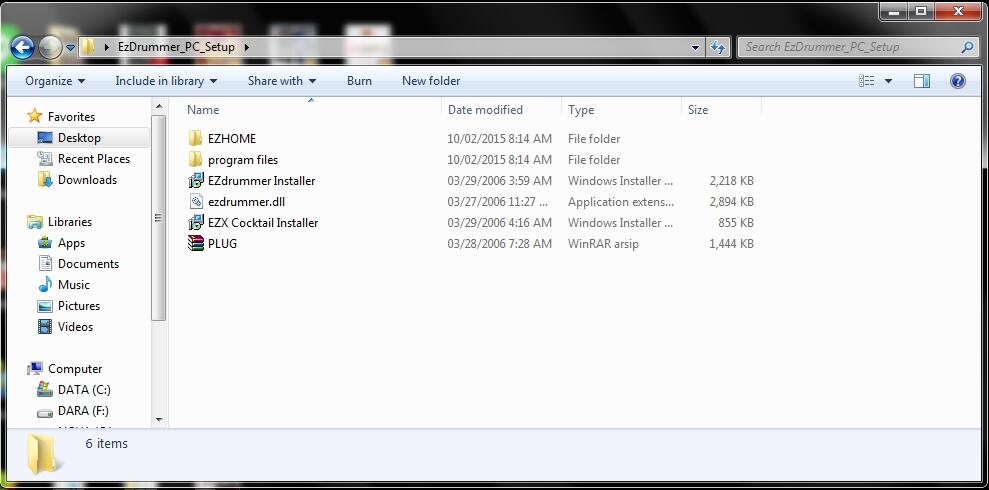Open Desktop in Favorites

[x=79, y=137]
